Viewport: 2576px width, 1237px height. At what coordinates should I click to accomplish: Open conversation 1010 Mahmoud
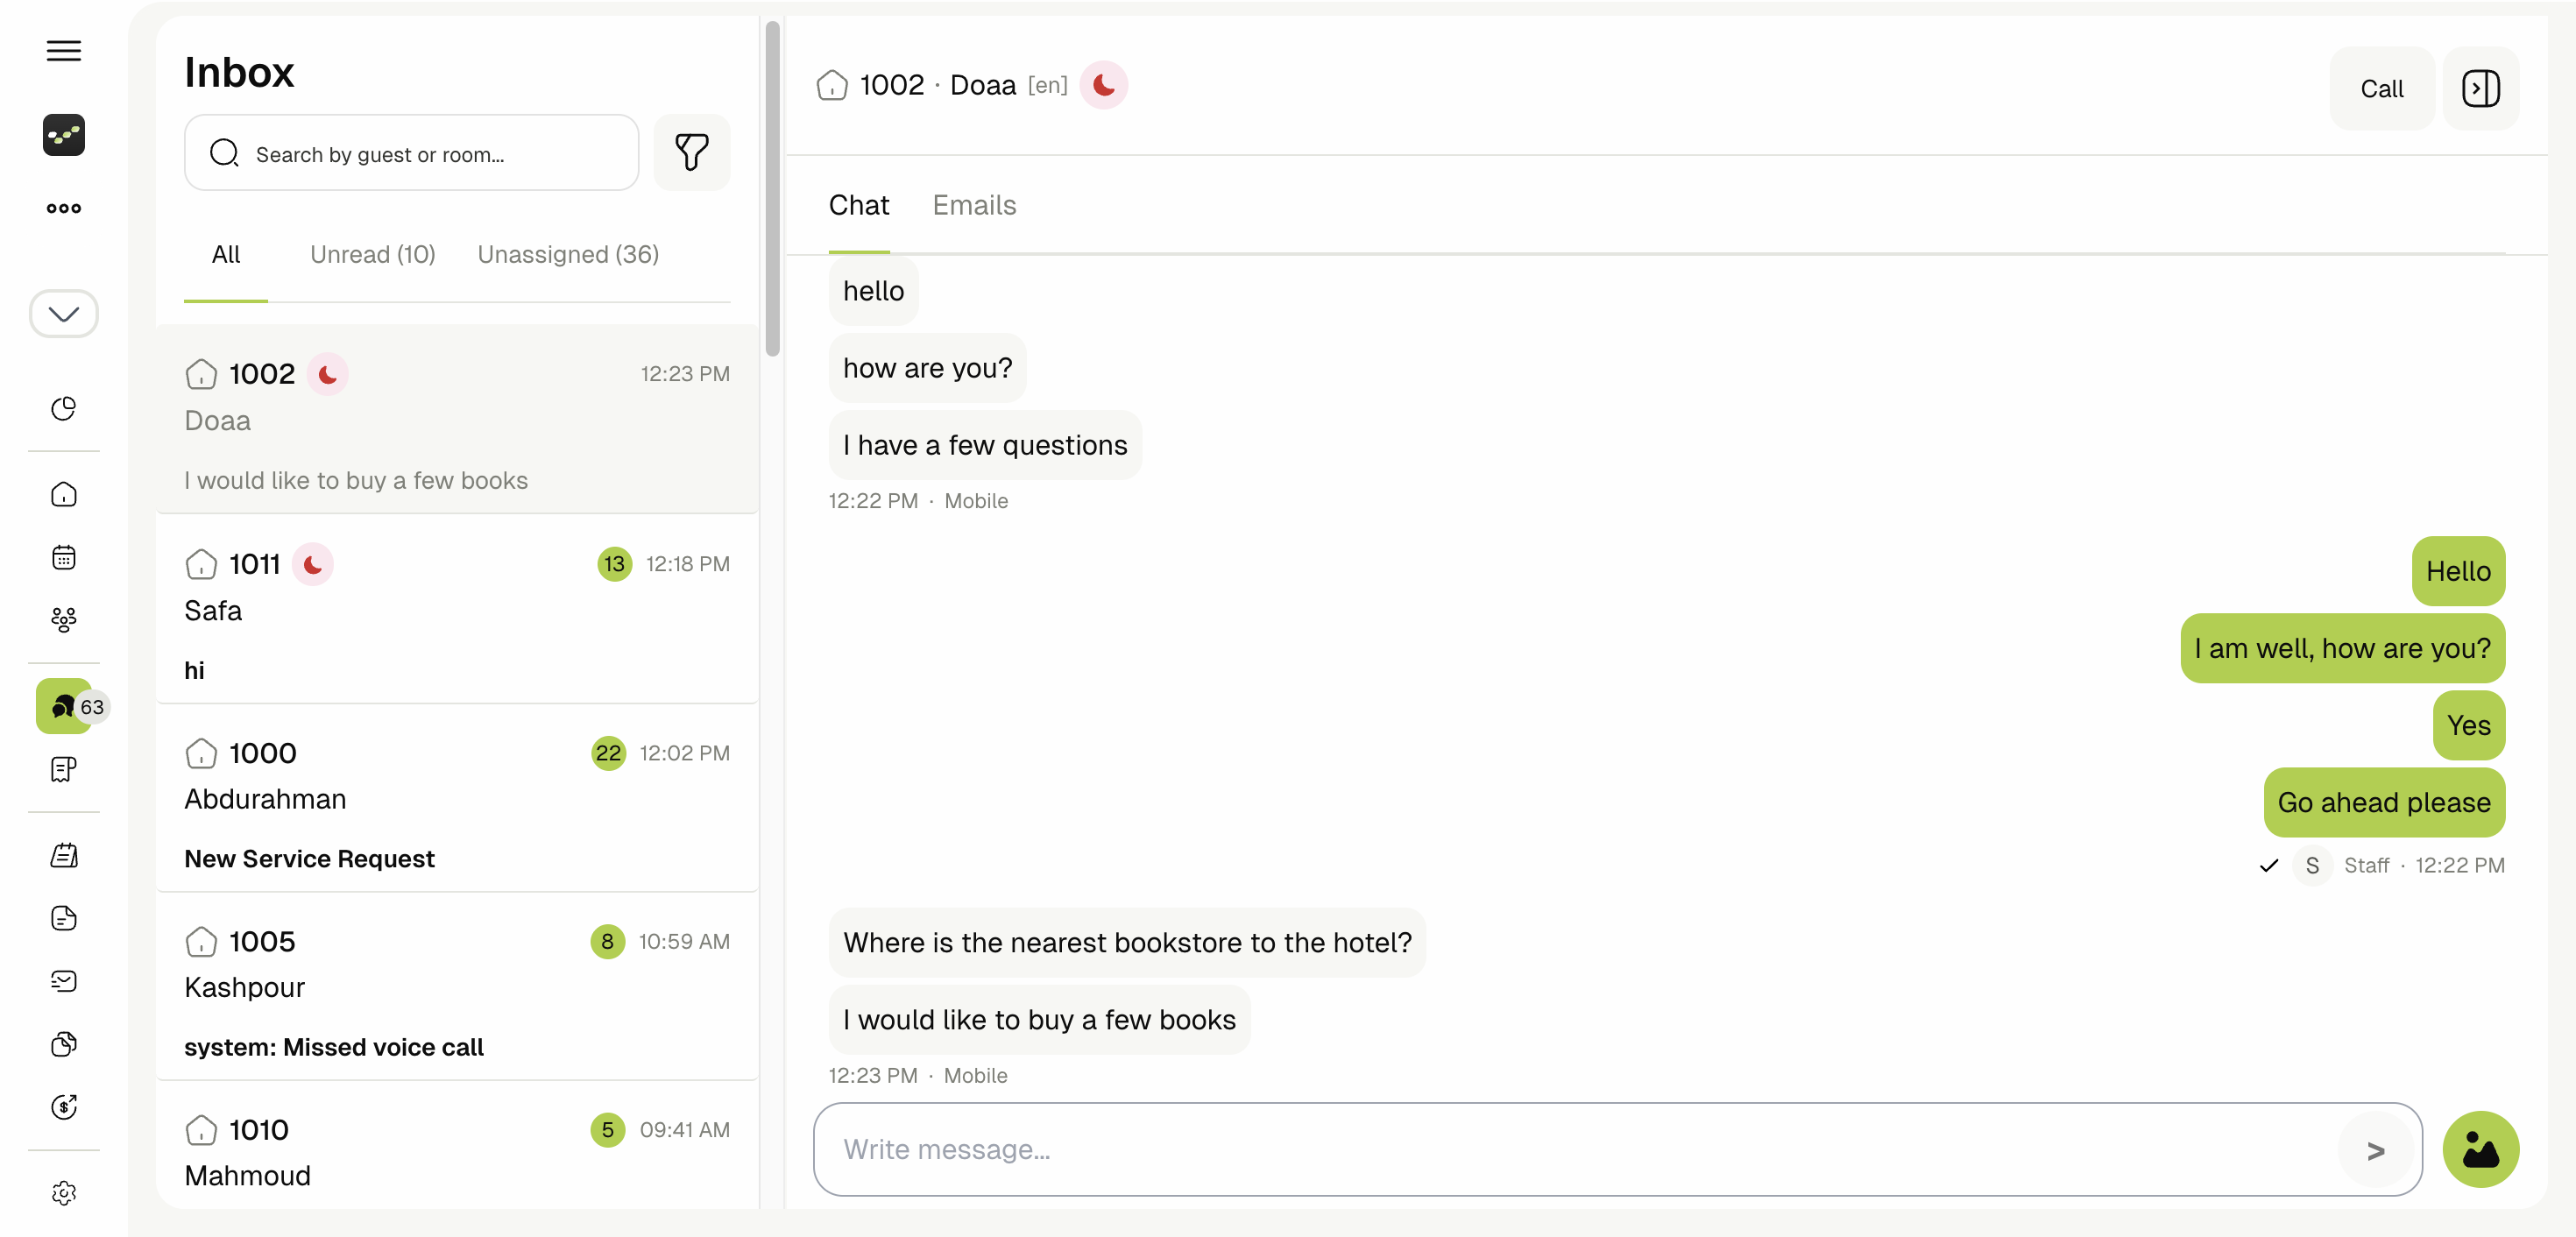point(457,1147)
